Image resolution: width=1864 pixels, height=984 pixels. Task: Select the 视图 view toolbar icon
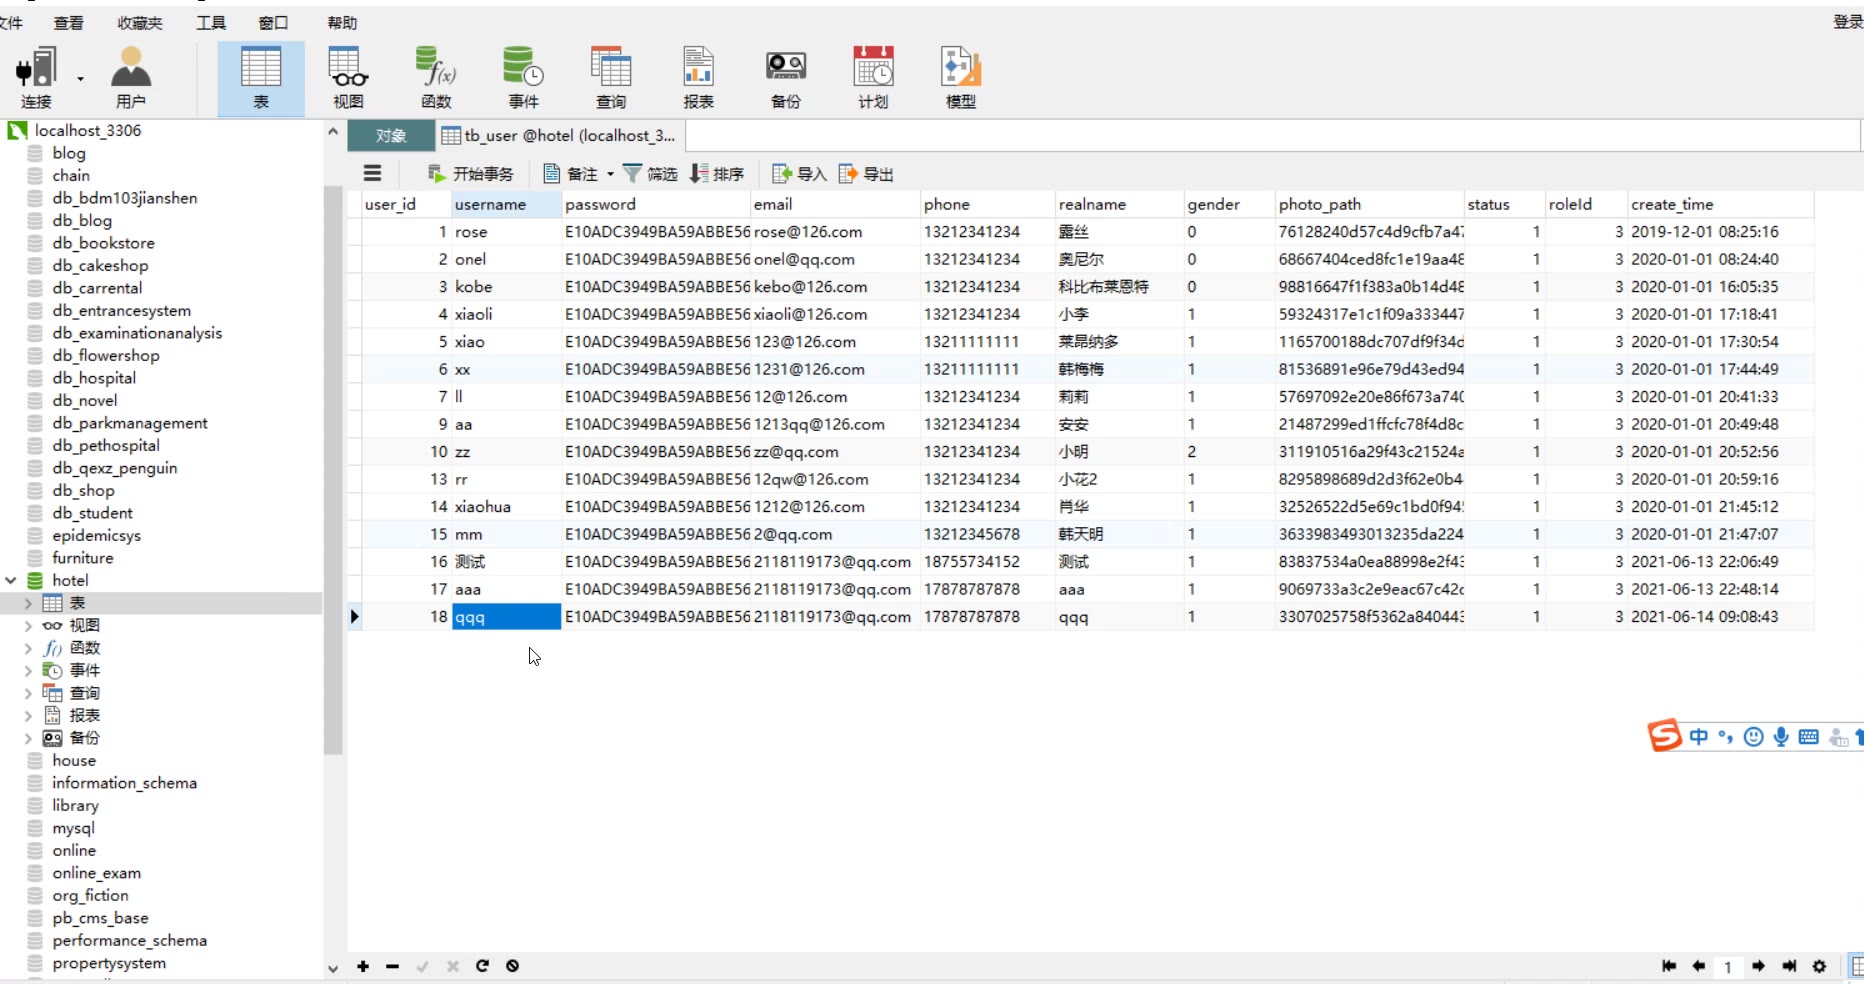(349, 78)
